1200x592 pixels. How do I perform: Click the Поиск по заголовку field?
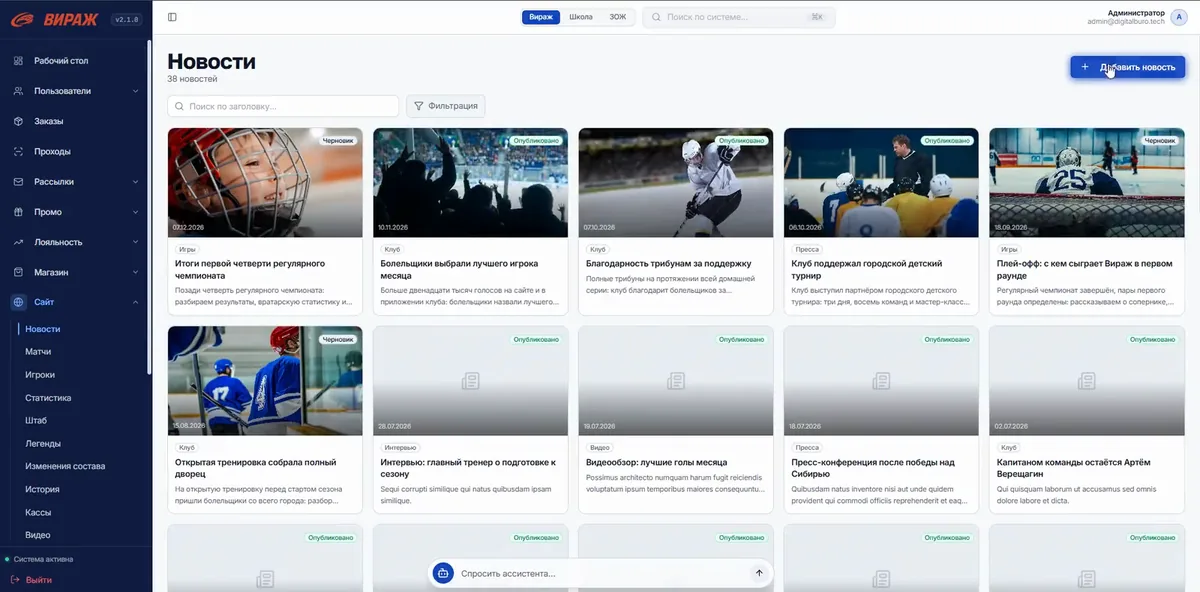click(283, 106)
